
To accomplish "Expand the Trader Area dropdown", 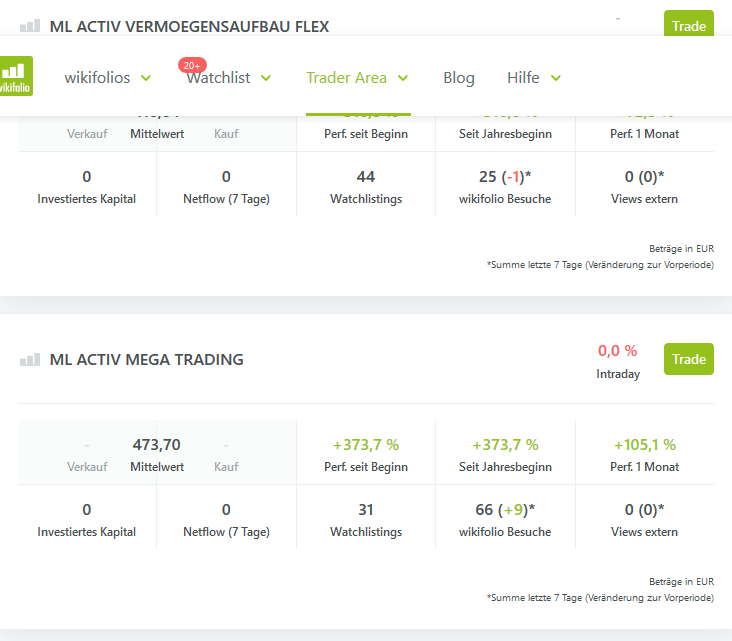I will (403, 78).
